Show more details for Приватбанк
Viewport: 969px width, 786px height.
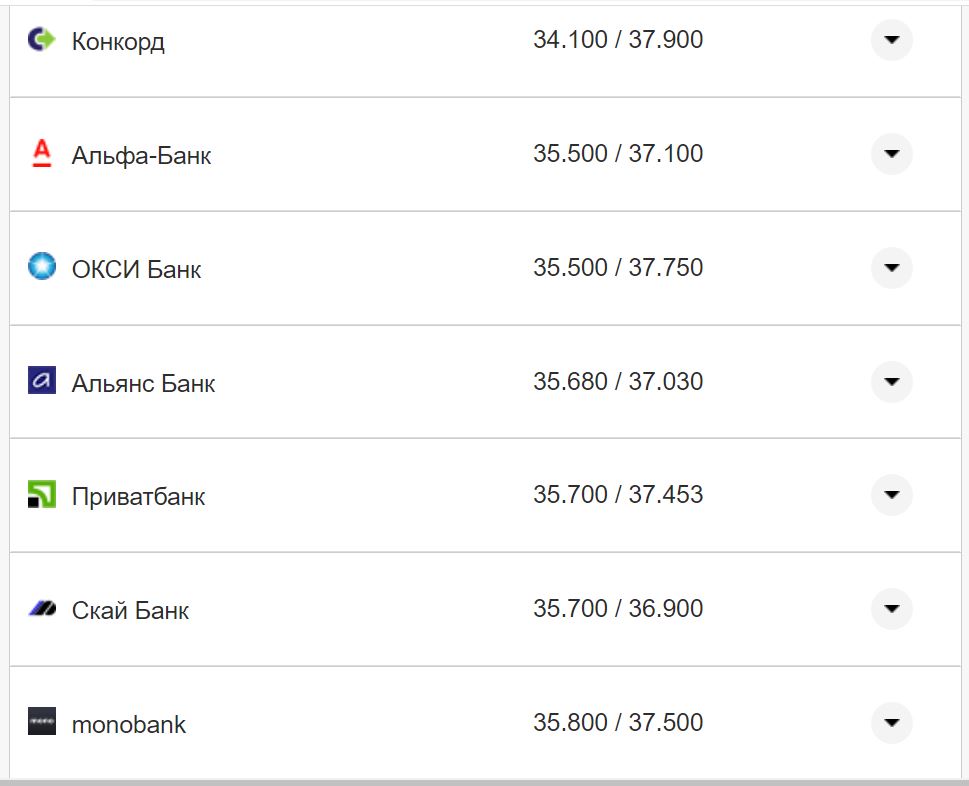891,495
